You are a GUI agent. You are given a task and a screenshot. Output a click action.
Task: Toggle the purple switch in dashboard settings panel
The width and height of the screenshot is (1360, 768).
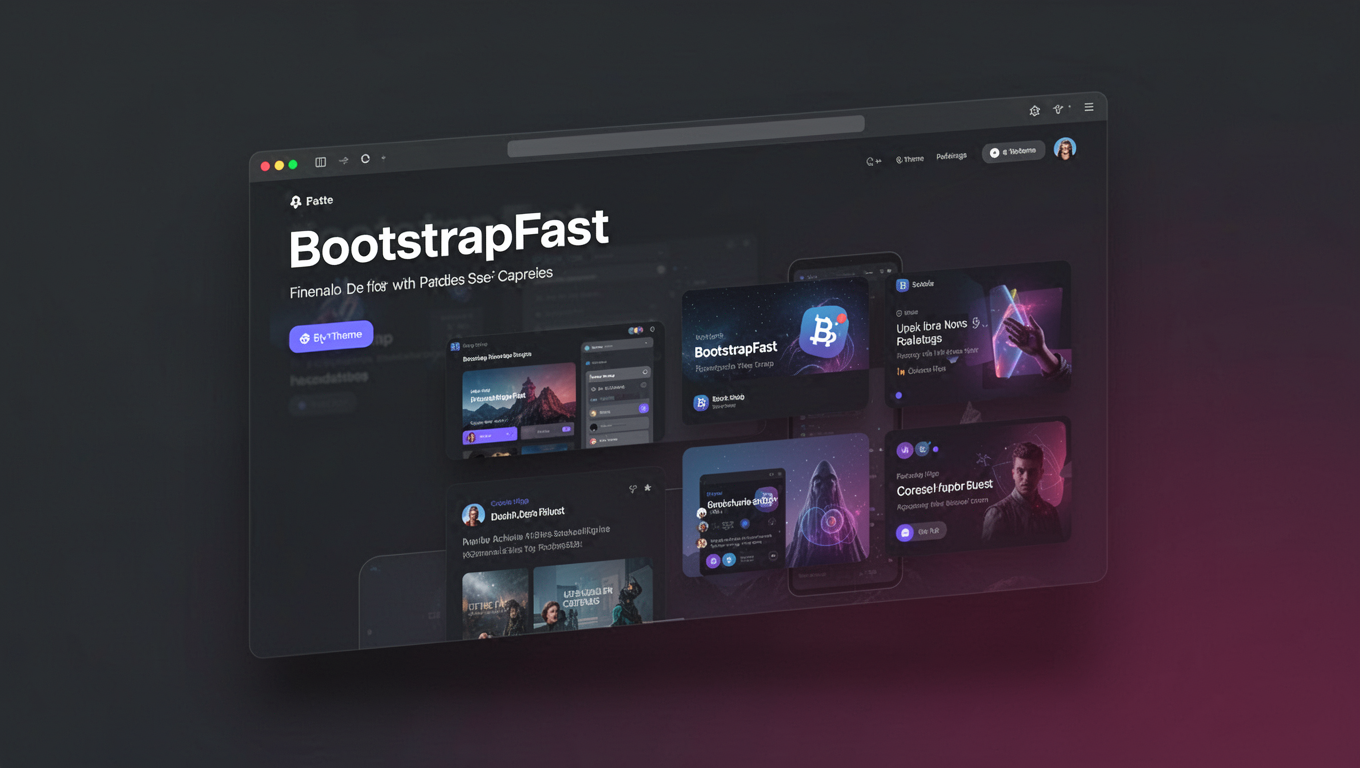(643, 408)
